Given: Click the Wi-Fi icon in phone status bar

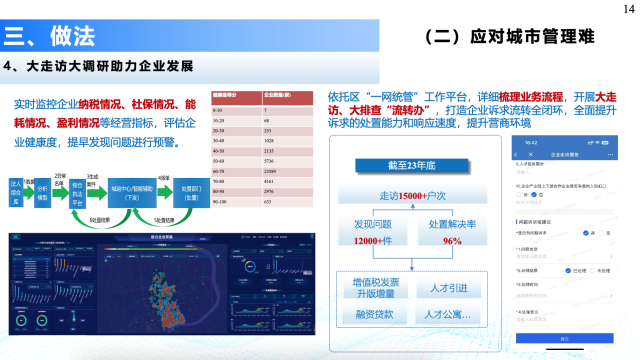Looking at the screenshot, I should (x=598, y=143).
